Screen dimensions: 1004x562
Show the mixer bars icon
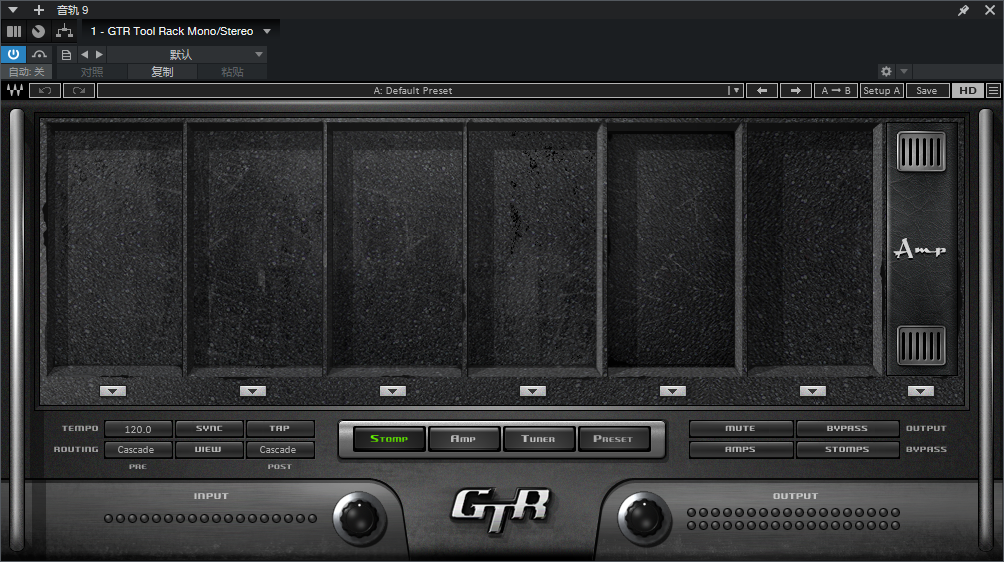coord(13,31)
